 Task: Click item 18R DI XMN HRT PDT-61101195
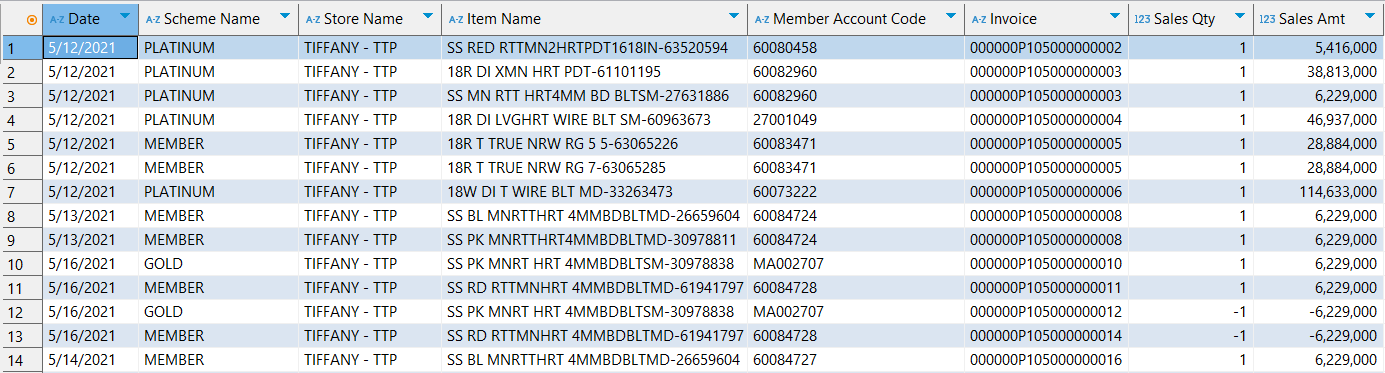pyautogui.click(x=594, y=72)
